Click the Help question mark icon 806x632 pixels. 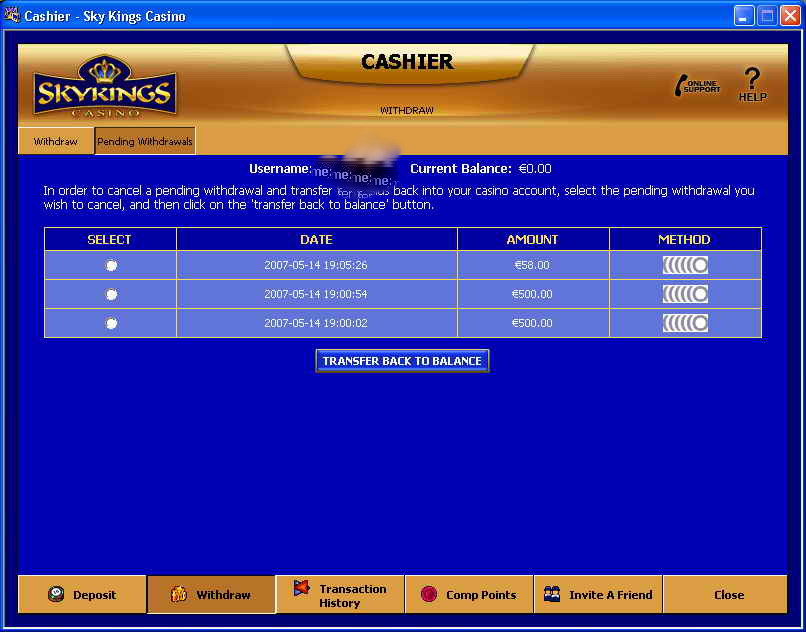point(753,85)
